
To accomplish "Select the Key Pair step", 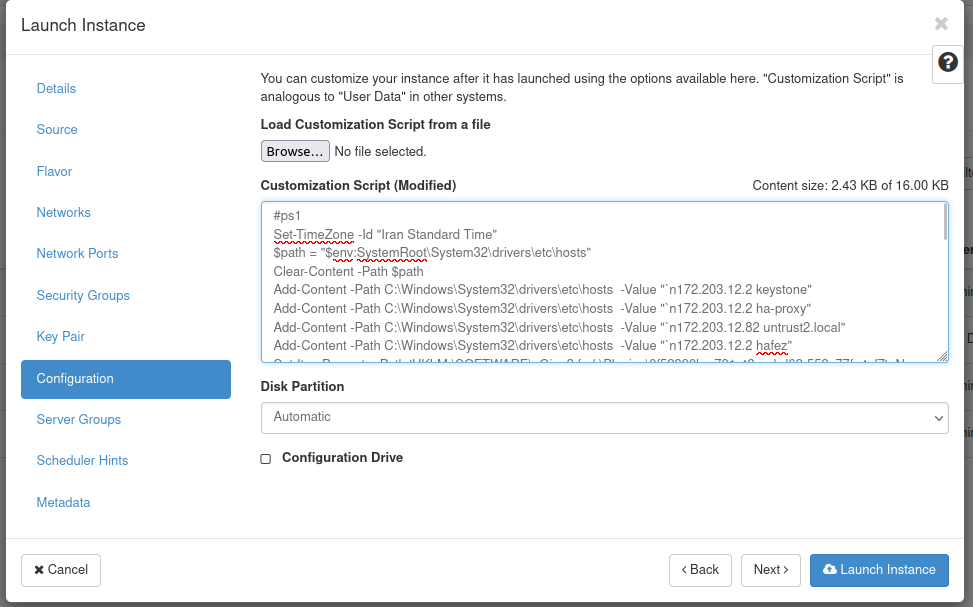I will 60,337.
